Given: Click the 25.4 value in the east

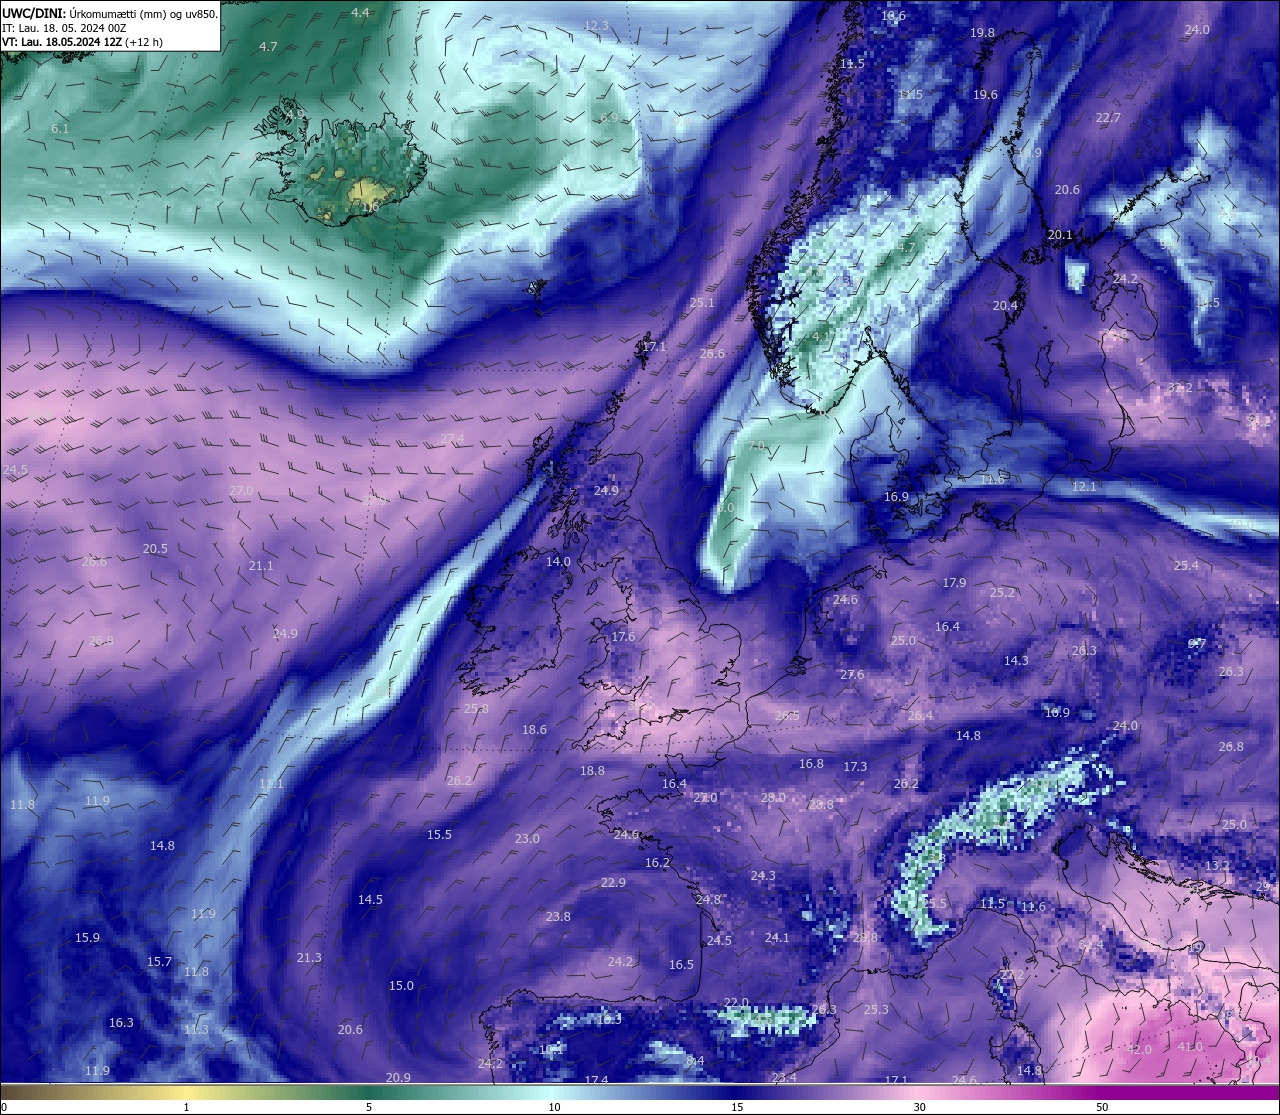Looking at the screenshot, I should tap(1186, 566).
